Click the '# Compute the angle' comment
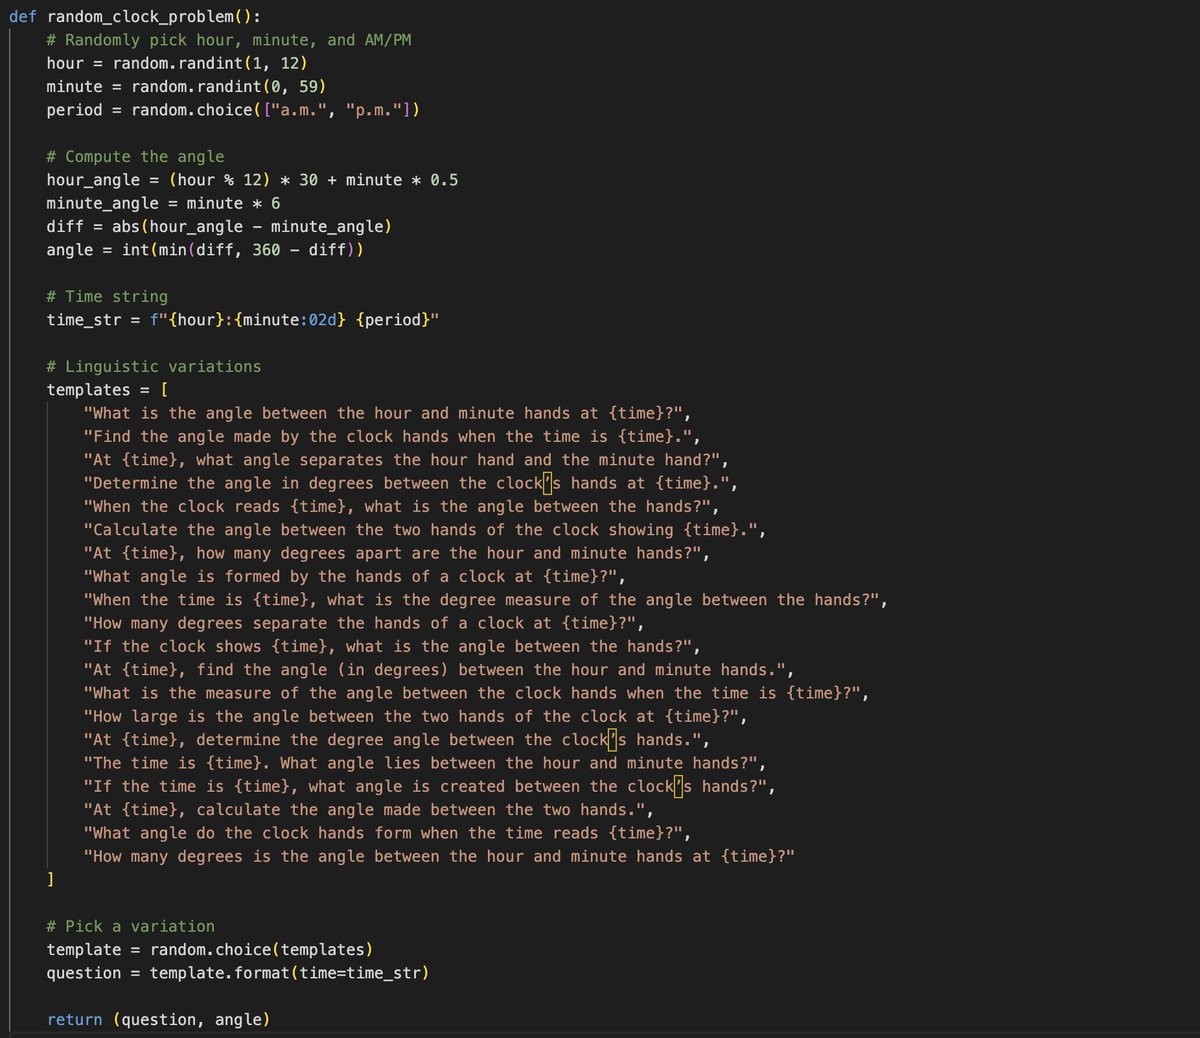This screenshot has width=1200, height=1038. point(135,157)
